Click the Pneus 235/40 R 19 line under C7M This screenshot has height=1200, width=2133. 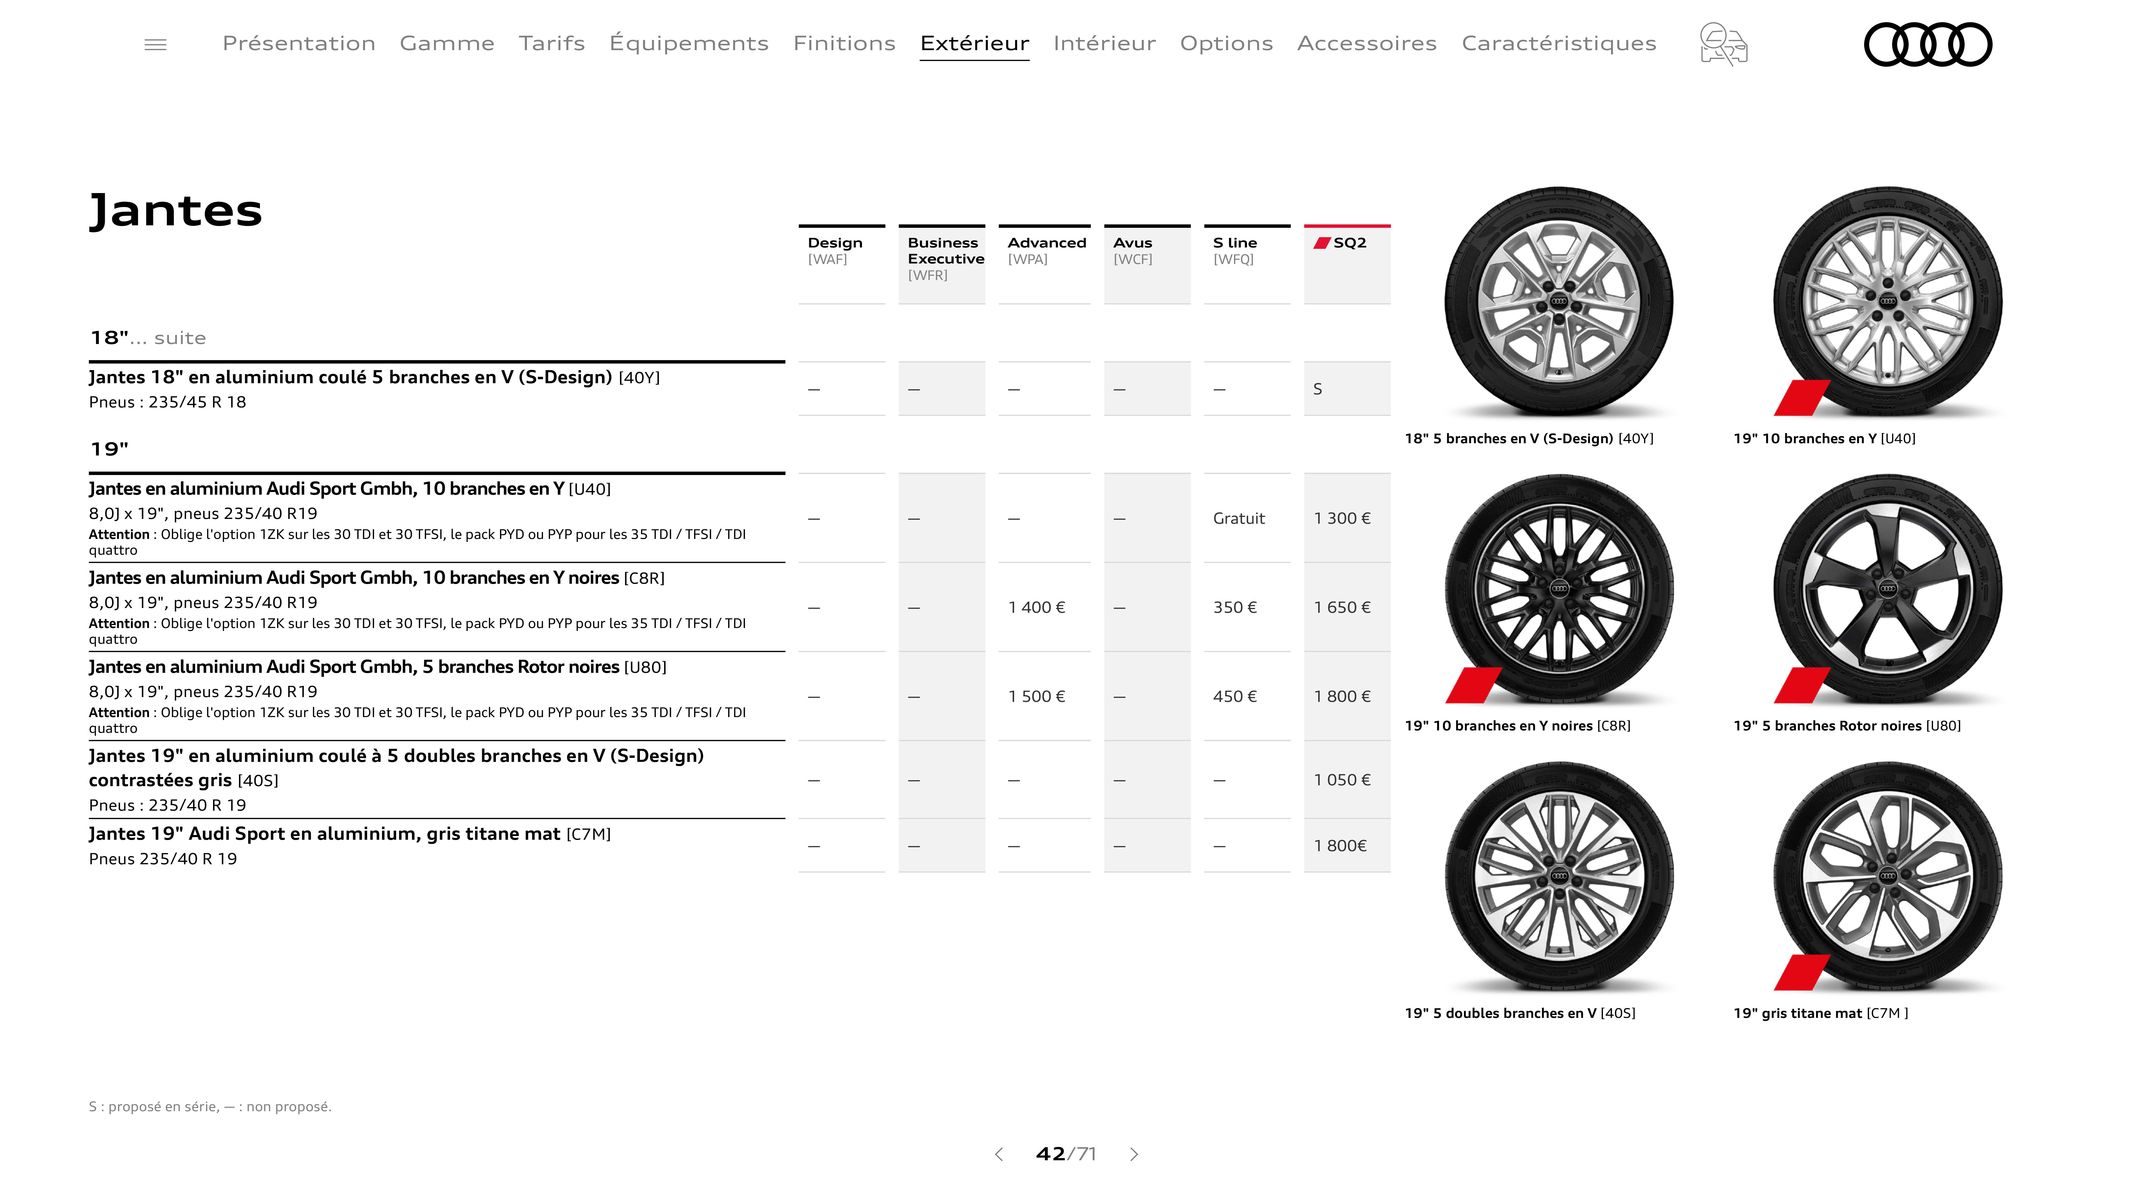[x=163, y=859]
